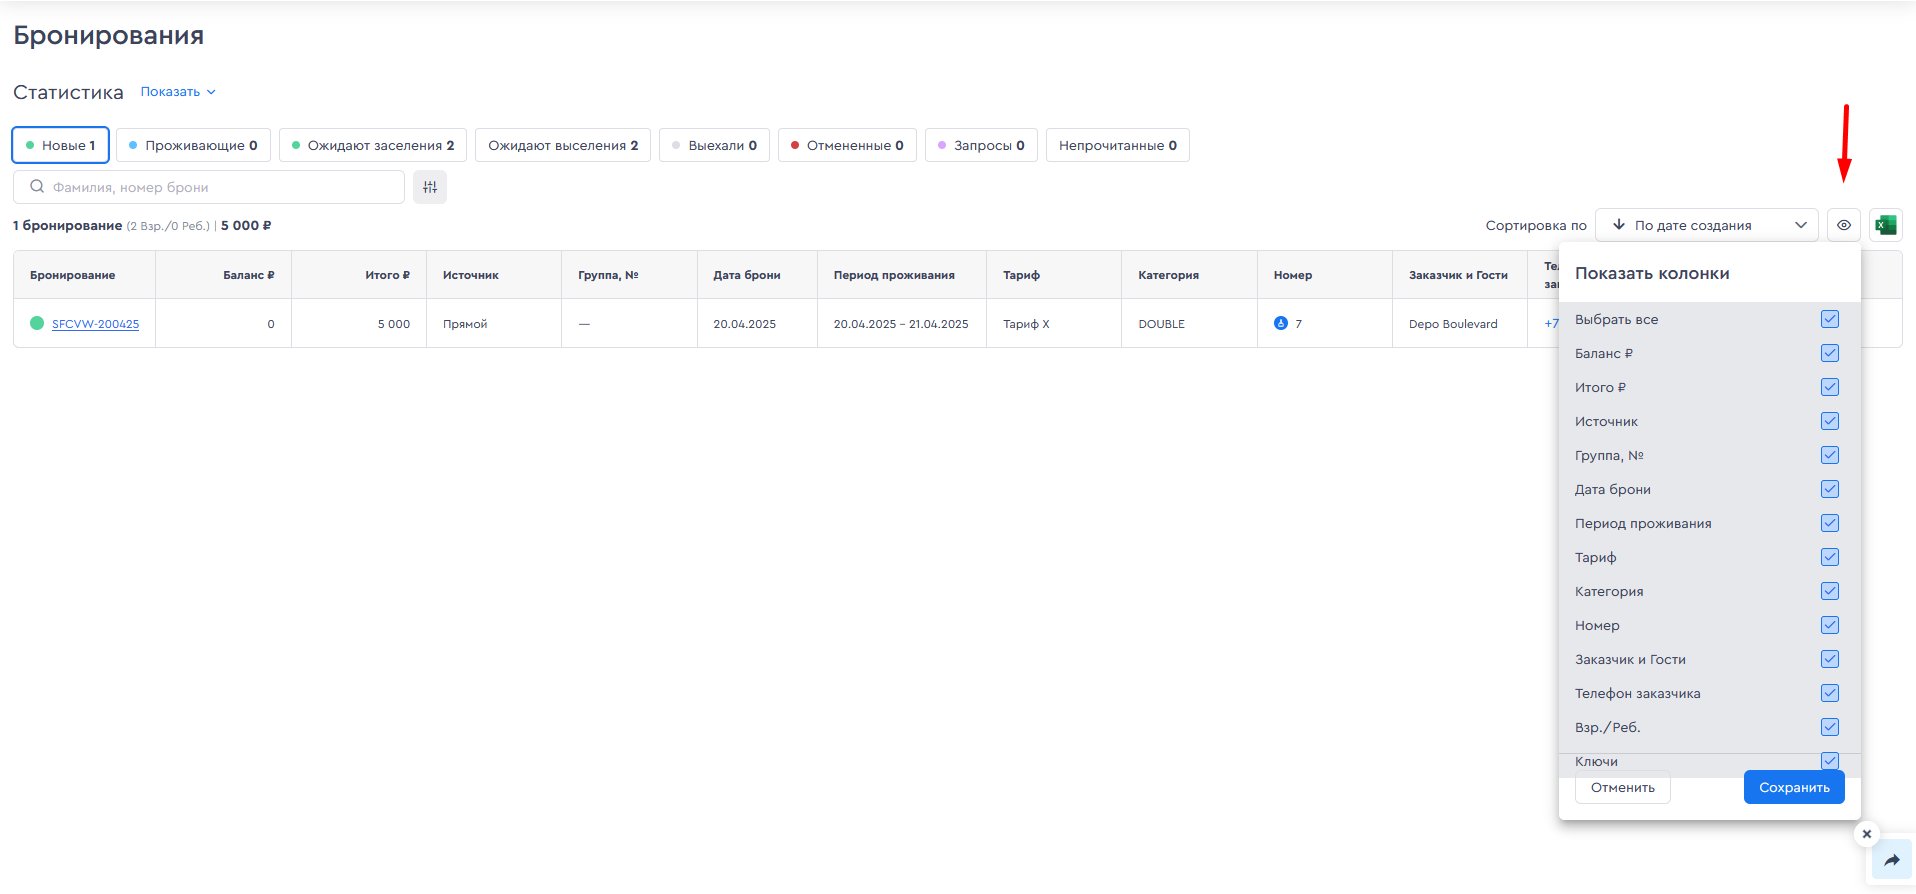The height and width of the screenshot is (894, 1916).
Task: Select the 'Ожидают выселения' tab
Action: tap(563, 145)
